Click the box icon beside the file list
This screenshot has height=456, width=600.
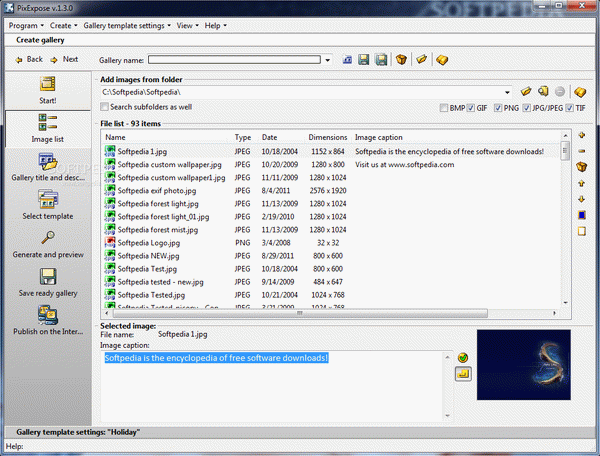pyautogui.click(x=582, y=167)
